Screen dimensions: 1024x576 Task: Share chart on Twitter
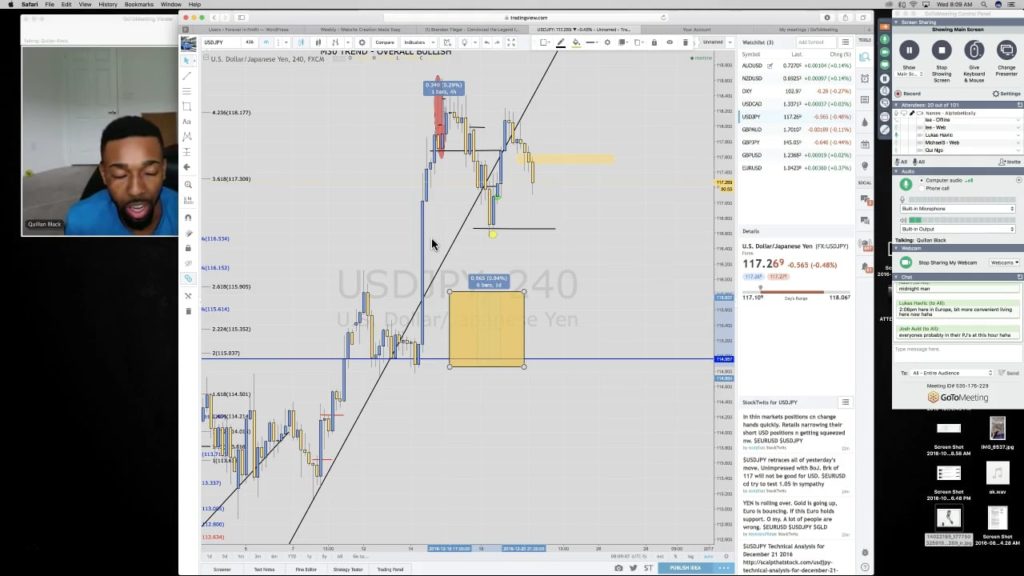click(633, 568)
